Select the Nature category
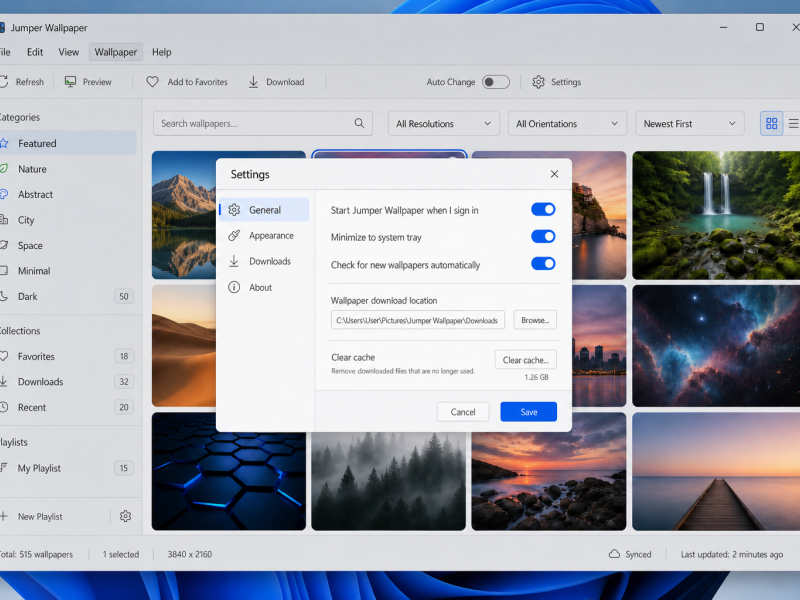Image resolution: width=800 pixels, height=600 pixels. point(68,169)
